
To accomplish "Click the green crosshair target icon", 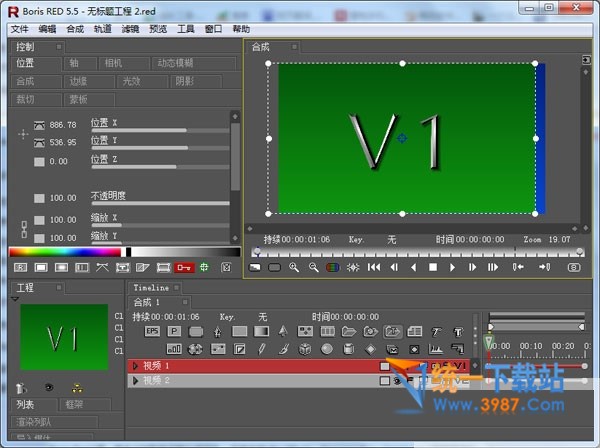I will click(x=204, y=268).
